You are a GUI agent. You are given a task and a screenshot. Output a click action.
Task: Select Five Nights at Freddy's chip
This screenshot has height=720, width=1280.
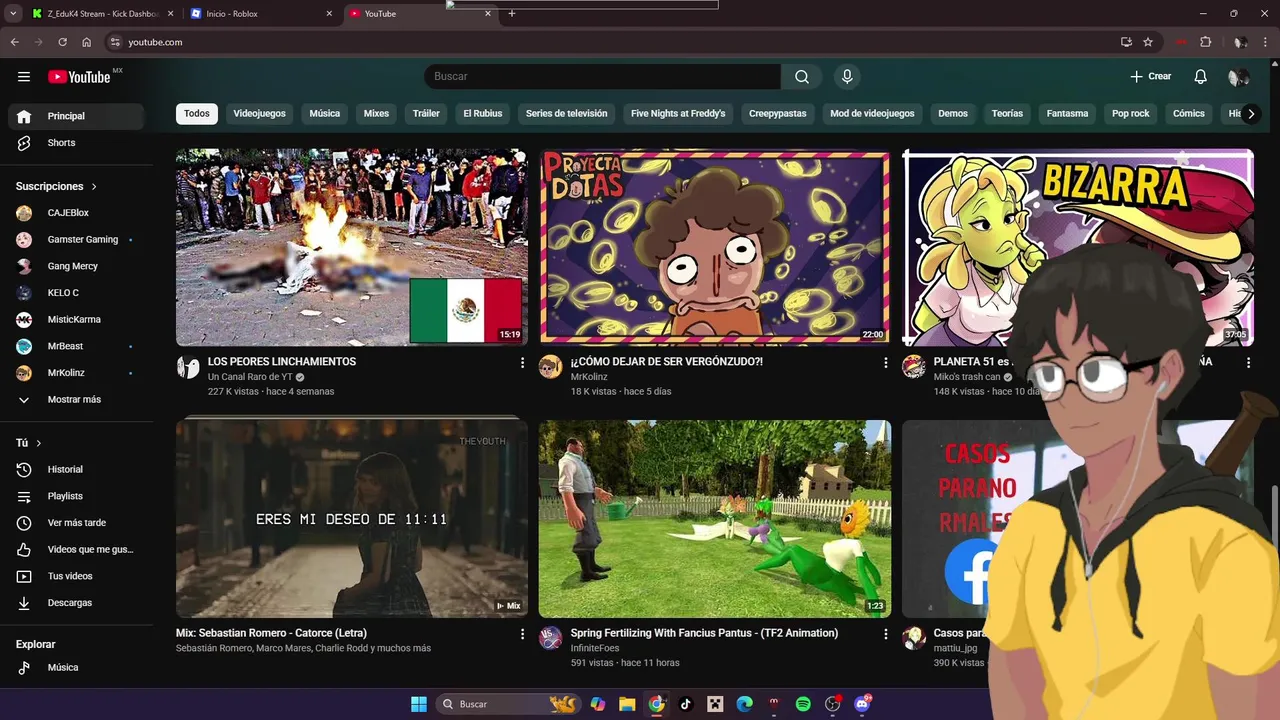point(678,114)
